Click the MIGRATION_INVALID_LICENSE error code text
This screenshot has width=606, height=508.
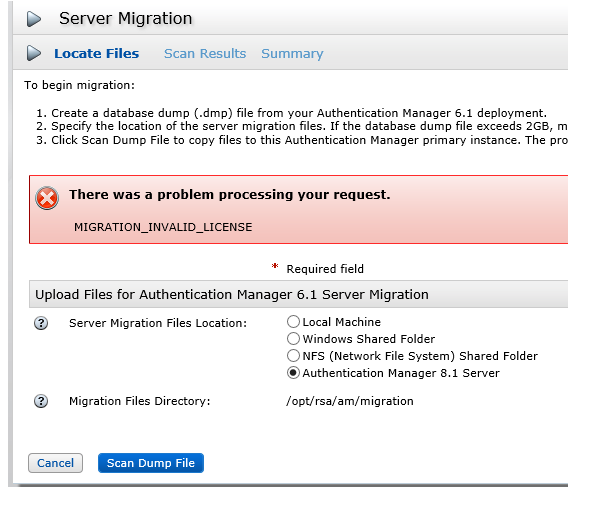coord(163,227)
